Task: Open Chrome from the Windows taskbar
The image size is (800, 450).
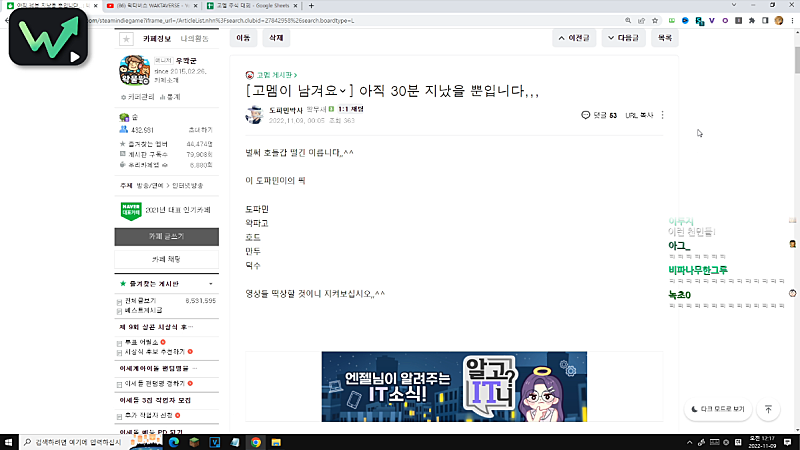Action: coord(256,441)
